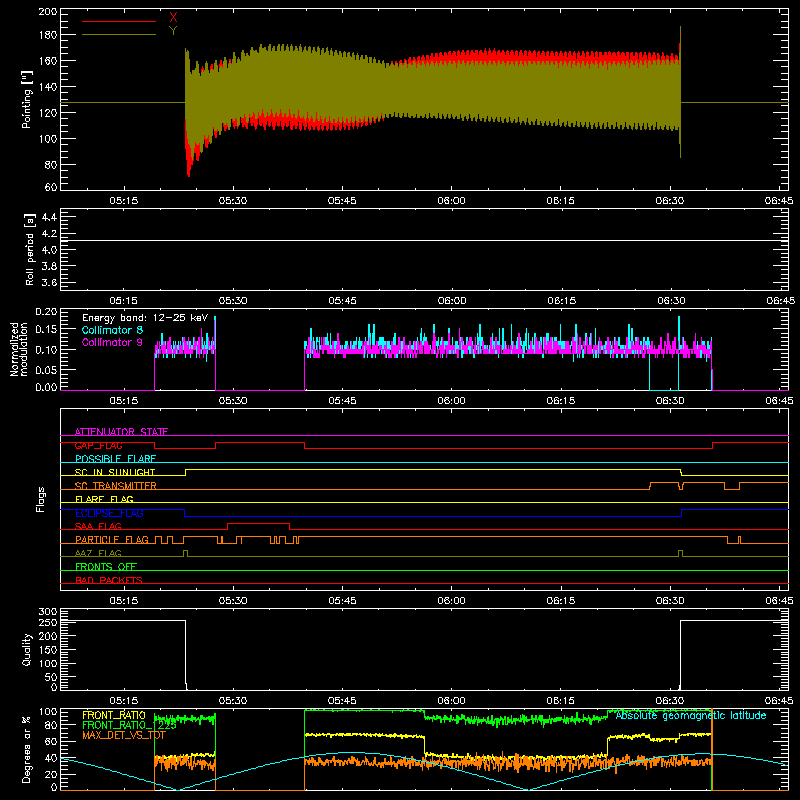Screen dimensions: 800x800
Task: Click the red X legend line sample
Action: click(119, 21)
